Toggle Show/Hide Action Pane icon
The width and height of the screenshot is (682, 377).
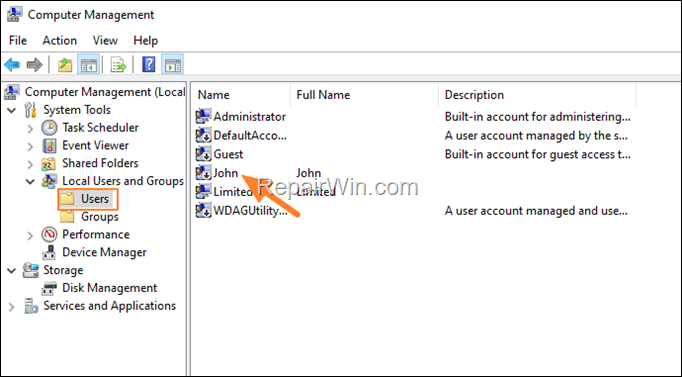[x=173, y=65]
